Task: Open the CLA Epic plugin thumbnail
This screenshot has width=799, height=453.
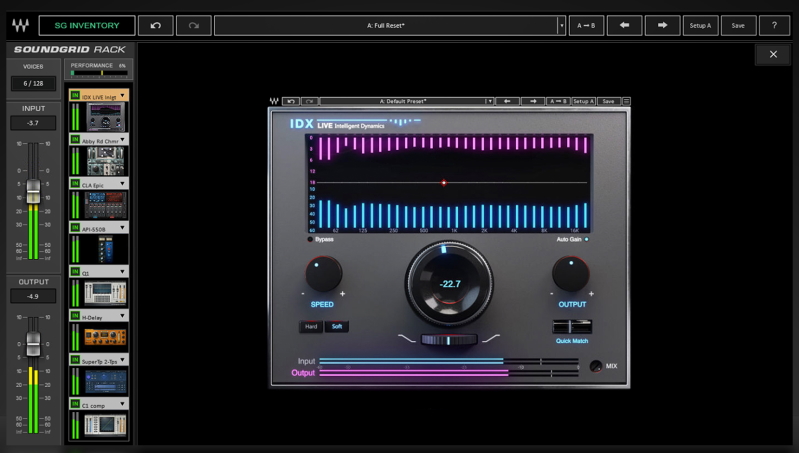Action: [x=105, y=205]
